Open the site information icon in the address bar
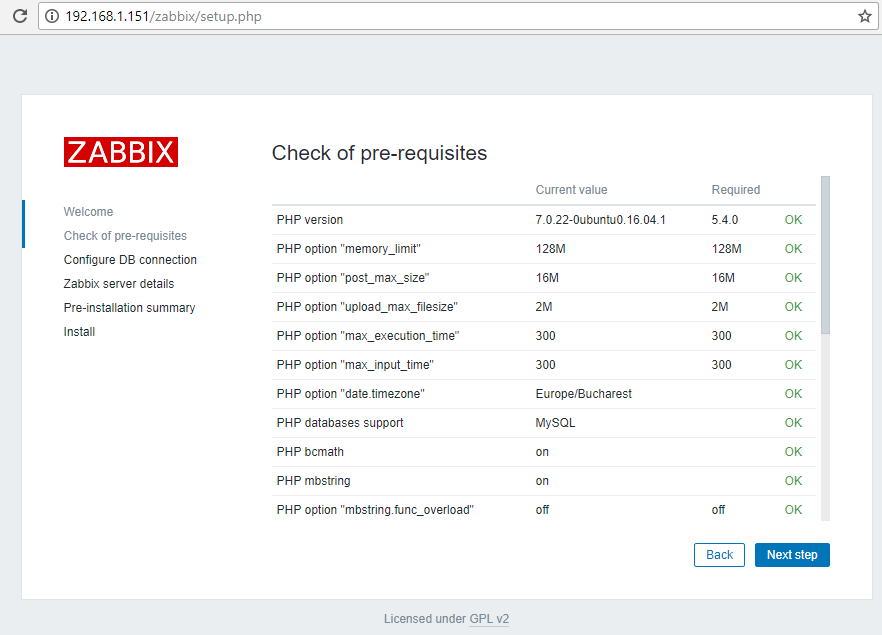 coord(52,16)
